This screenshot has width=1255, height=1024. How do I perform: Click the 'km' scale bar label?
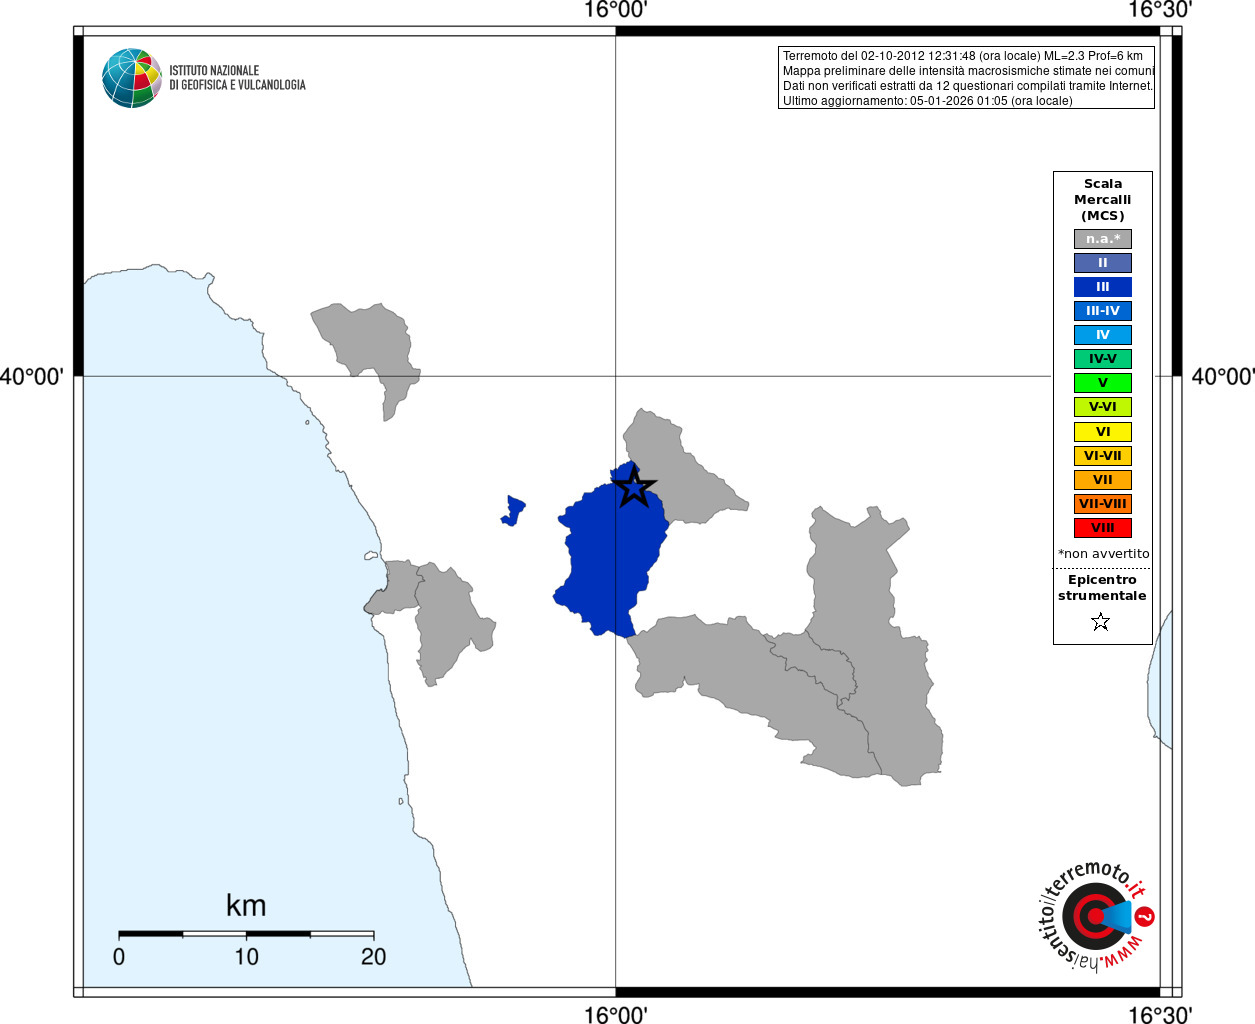point(246,905)
